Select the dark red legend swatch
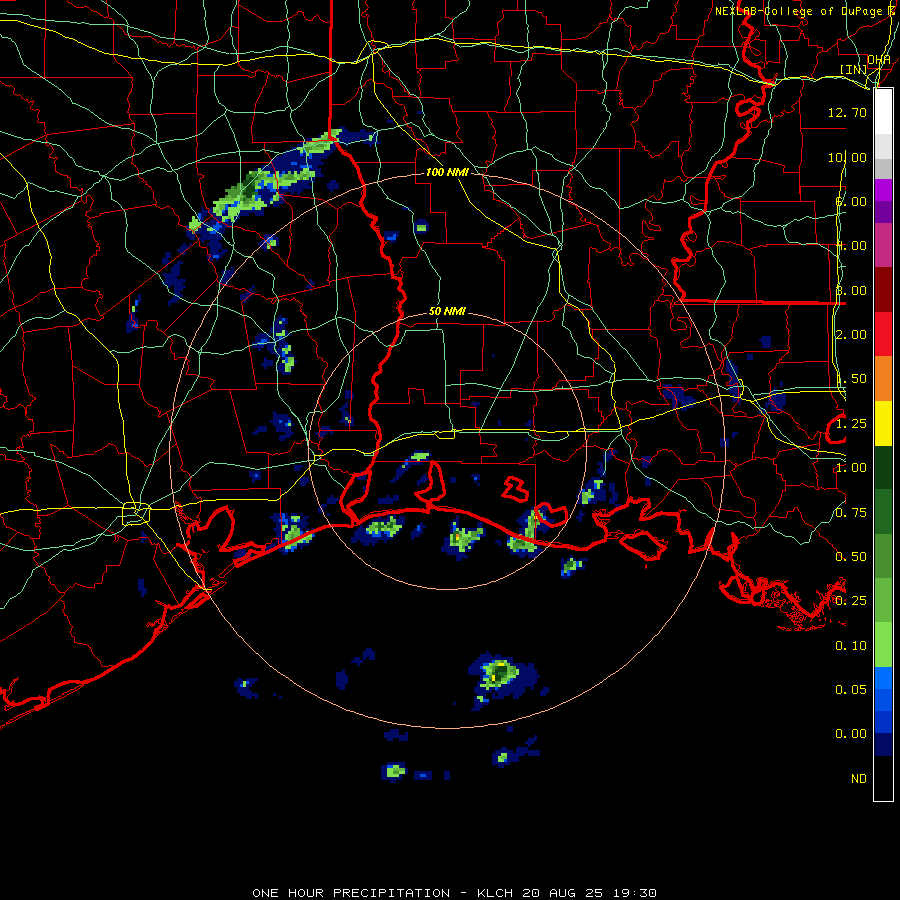The image size is (900, 900). (883, 290)
